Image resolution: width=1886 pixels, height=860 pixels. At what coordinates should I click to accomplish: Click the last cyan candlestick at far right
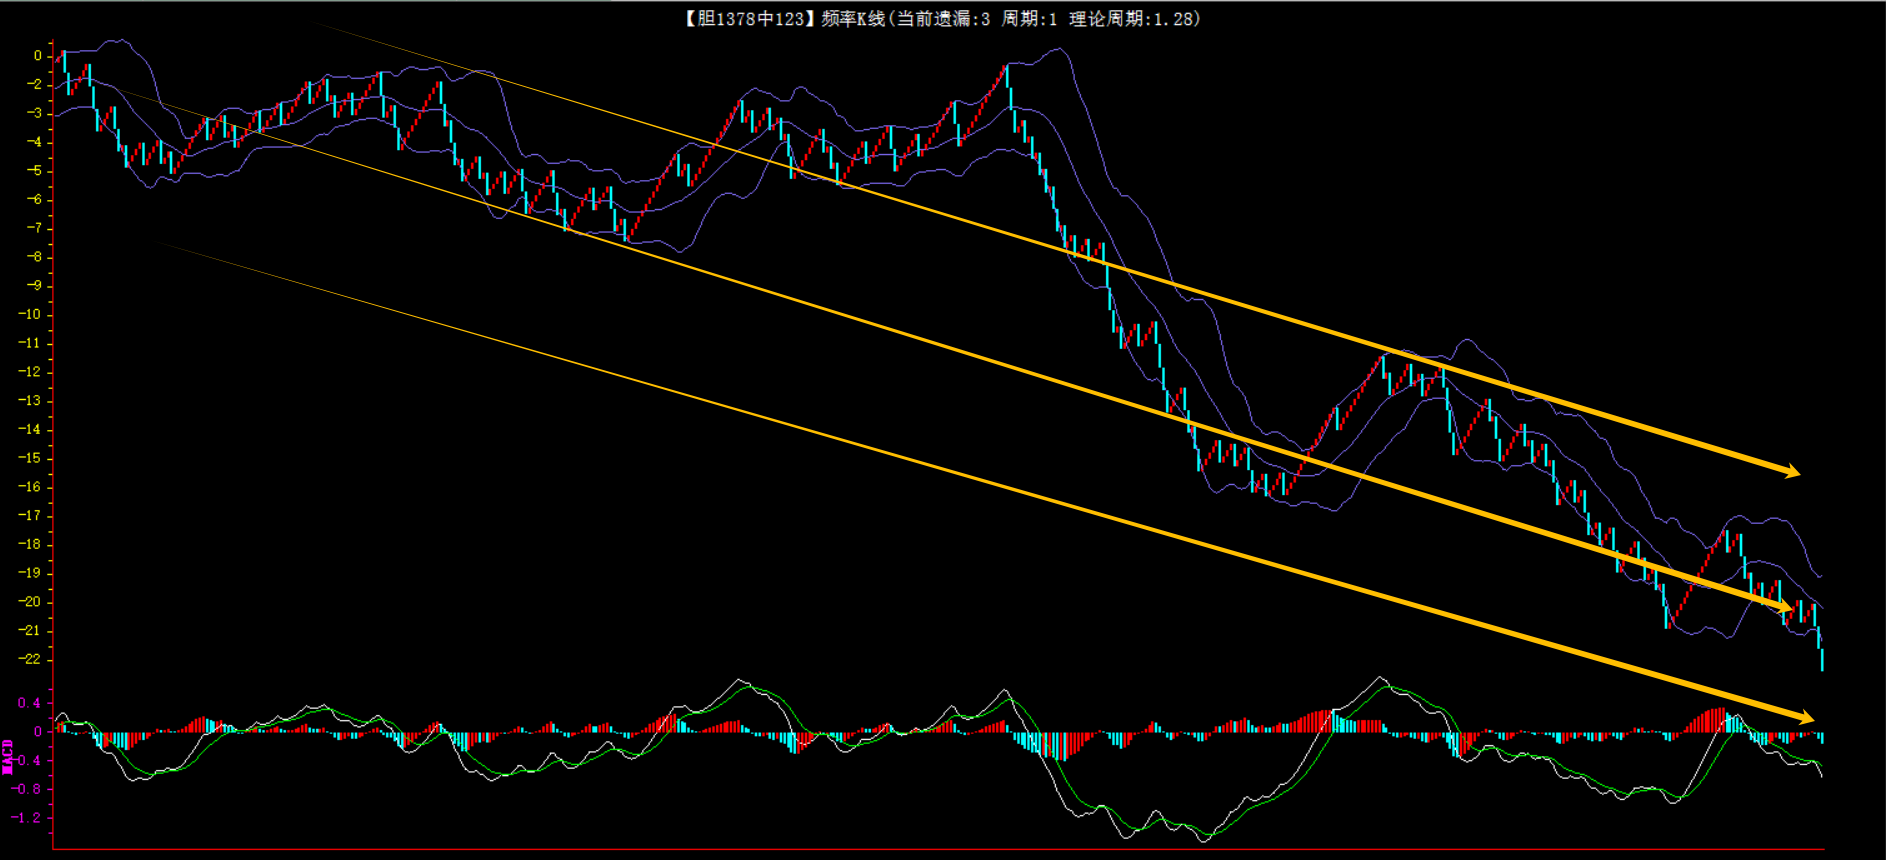point(1822,658)
